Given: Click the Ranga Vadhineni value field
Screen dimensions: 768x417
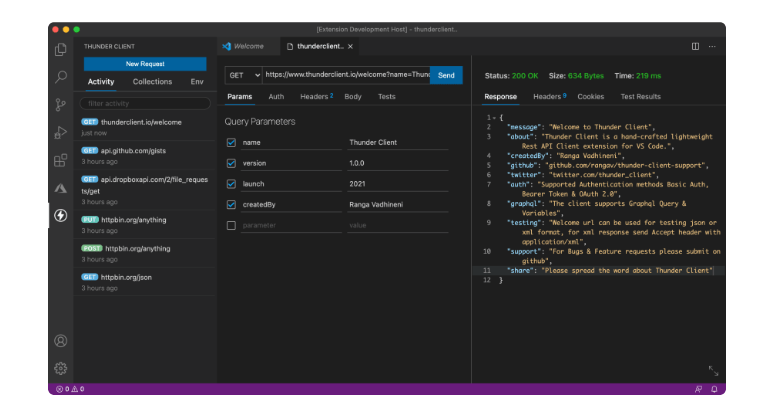Looking at the screenshot, I should click(398, 204).
